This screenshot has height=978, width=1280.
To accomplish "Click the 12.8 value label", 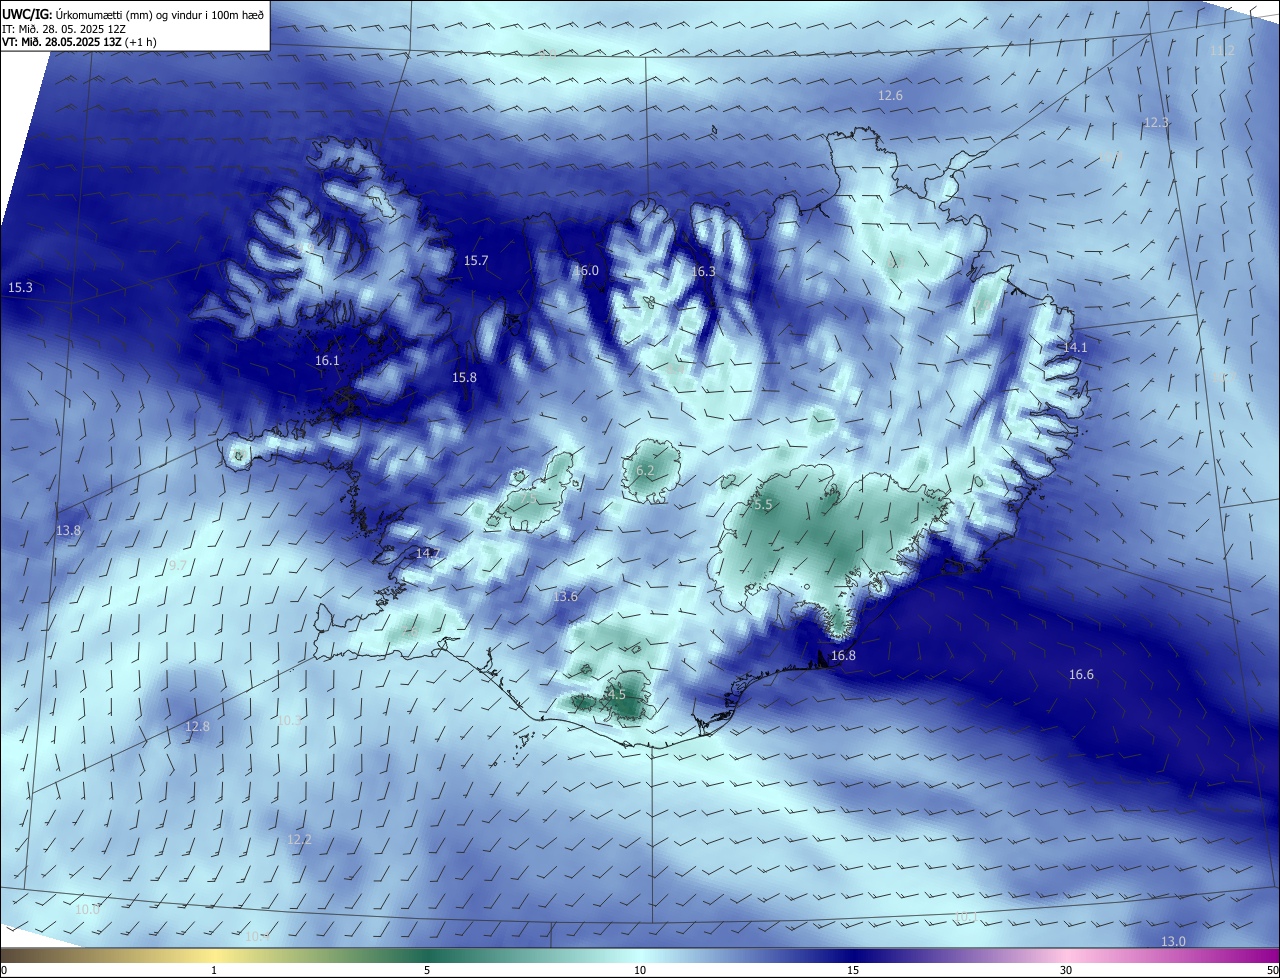I will (x=198, y=727).
